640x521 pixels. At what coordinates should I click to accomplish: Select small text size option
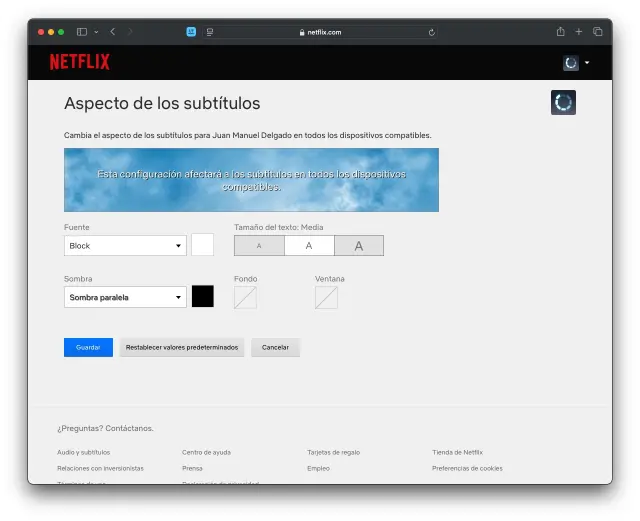[x=259, y=246]
